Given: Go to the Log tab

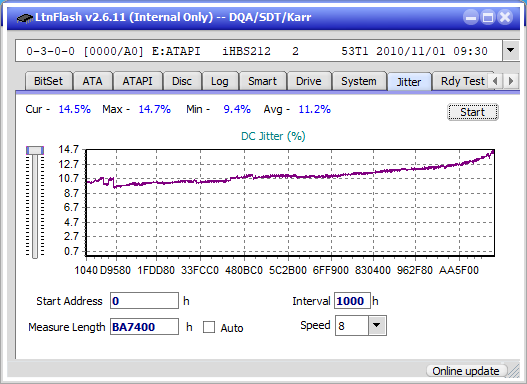Looking at the screenshot, I should pos(219,81).
